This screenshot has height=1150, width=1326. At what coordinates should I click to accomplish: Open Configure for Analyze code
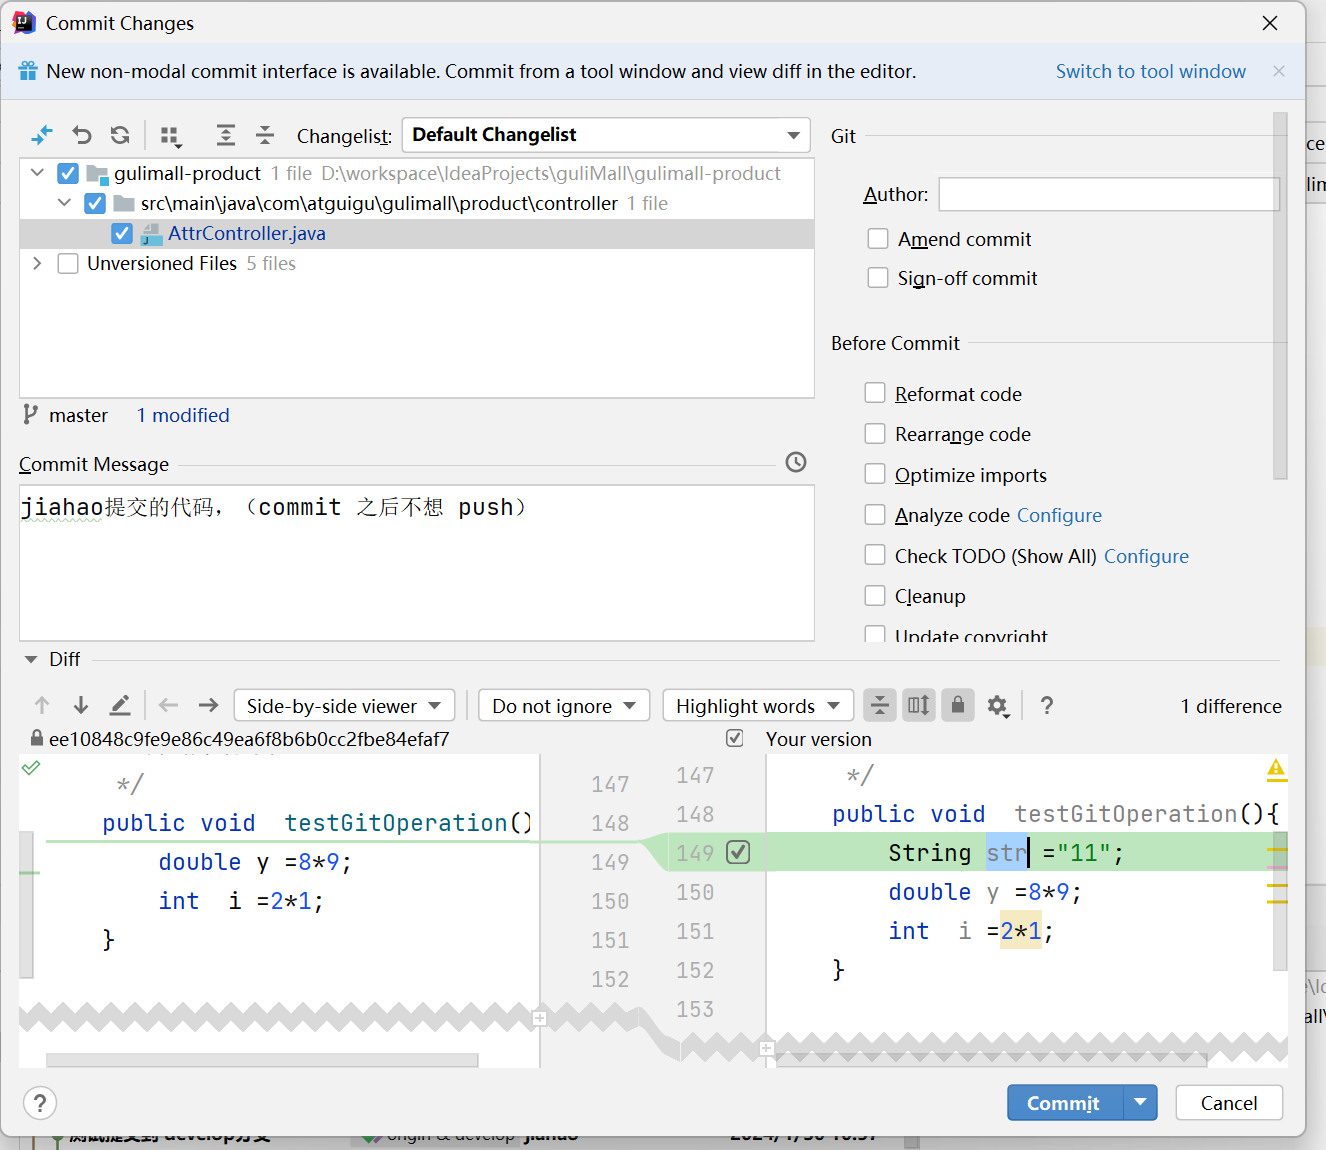[1058, 515]
